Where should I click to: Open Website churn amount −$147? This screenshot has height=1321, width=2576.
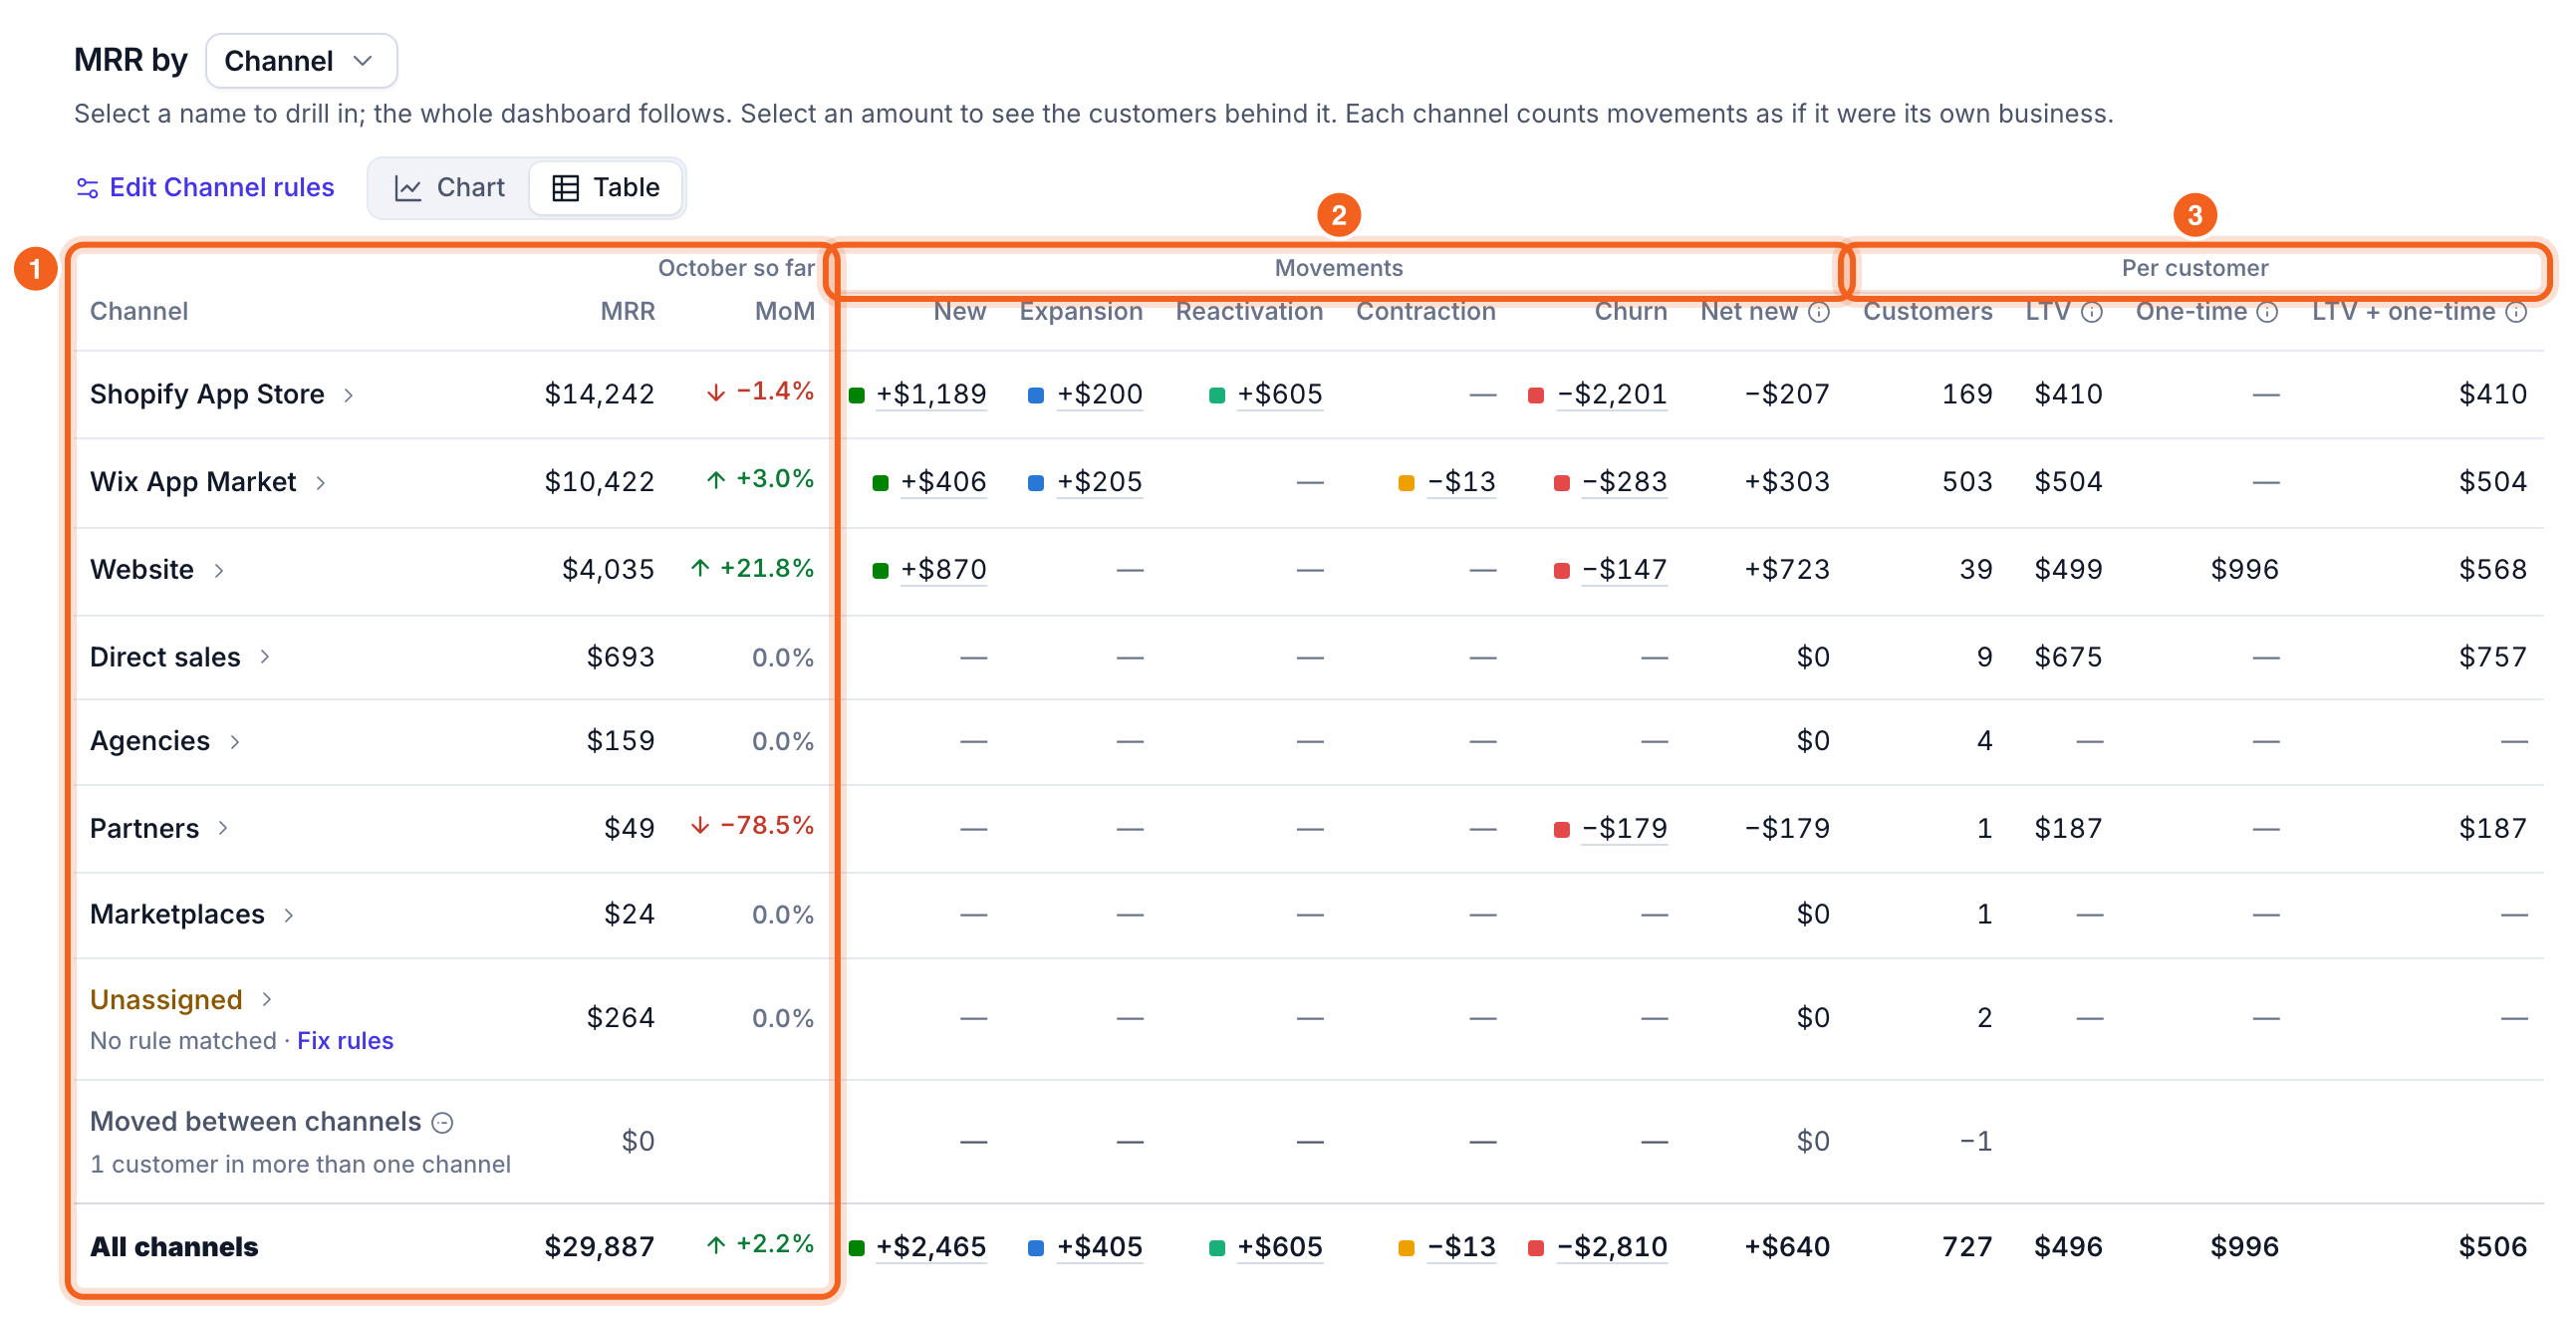[1624, 570]
